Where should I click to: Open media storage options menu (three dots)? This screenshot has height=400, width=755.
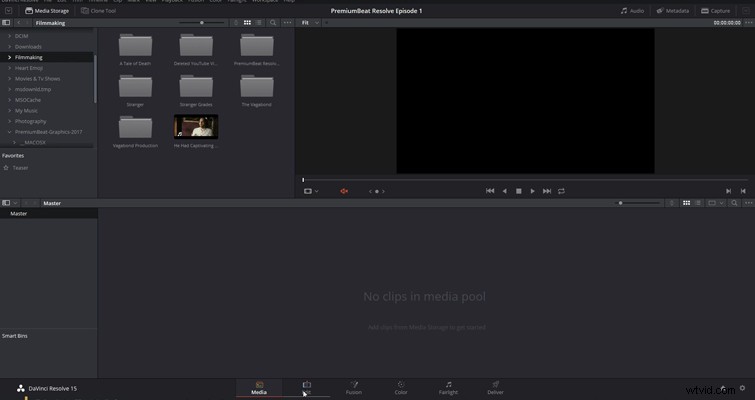click(287, 23)
